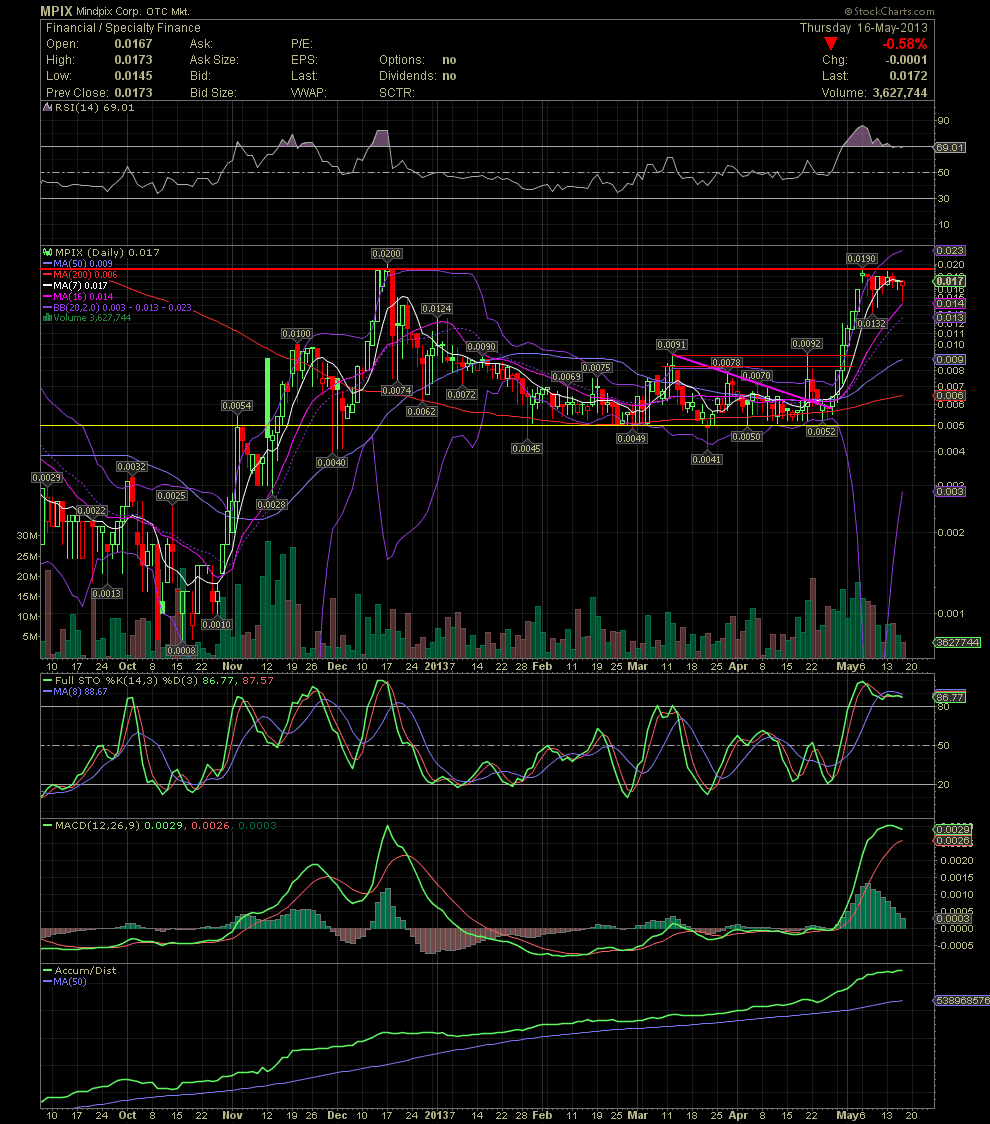The width and height of the screenshot is (990, 1124).
Task: Click the Open price value 0.0167
Action: click(x=133, y=44)
